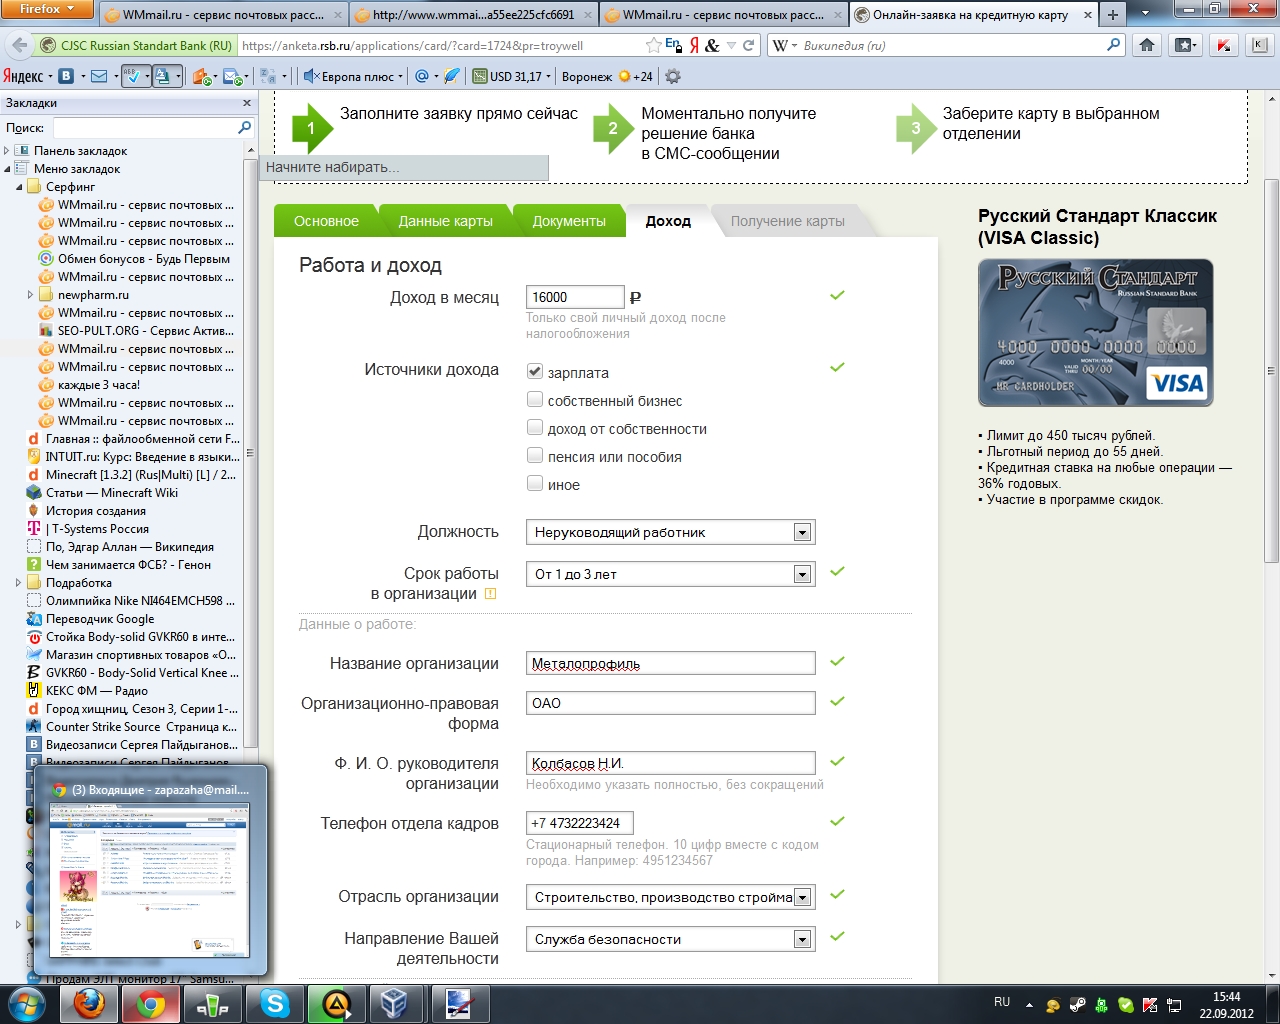The image size is (1280, 1024).
Task: Open the Получение карты form tab
Action: pyautogui.click(x=787, y=221)
